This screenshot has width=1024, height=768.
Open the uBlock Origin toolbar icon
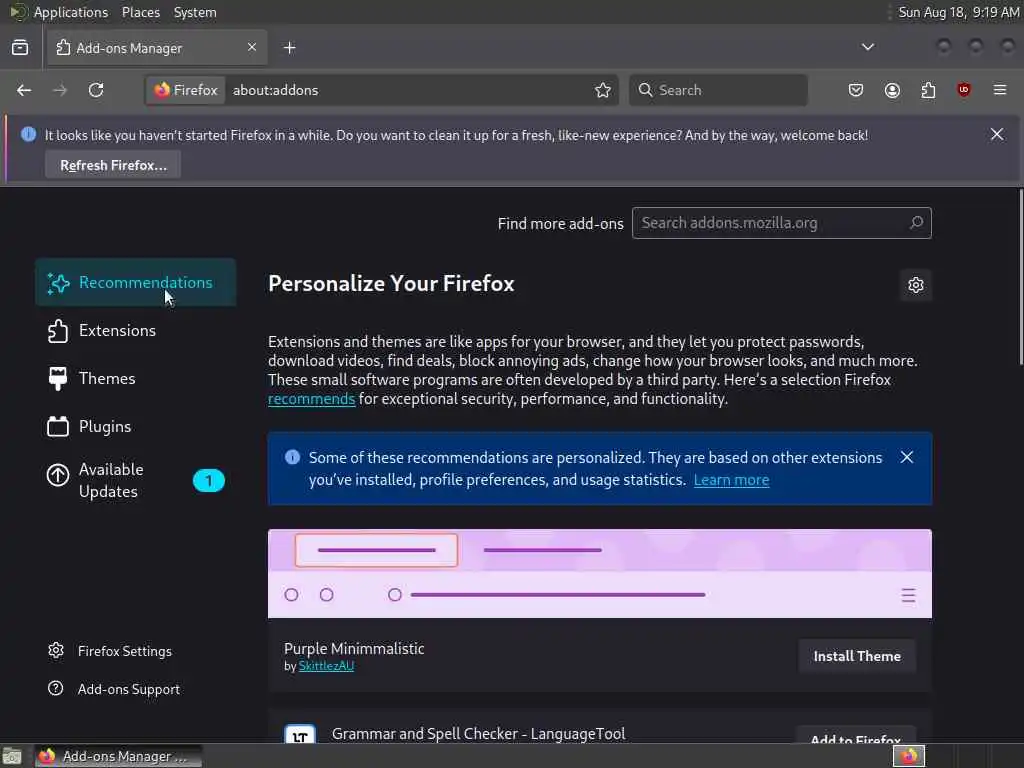point(964,90)
